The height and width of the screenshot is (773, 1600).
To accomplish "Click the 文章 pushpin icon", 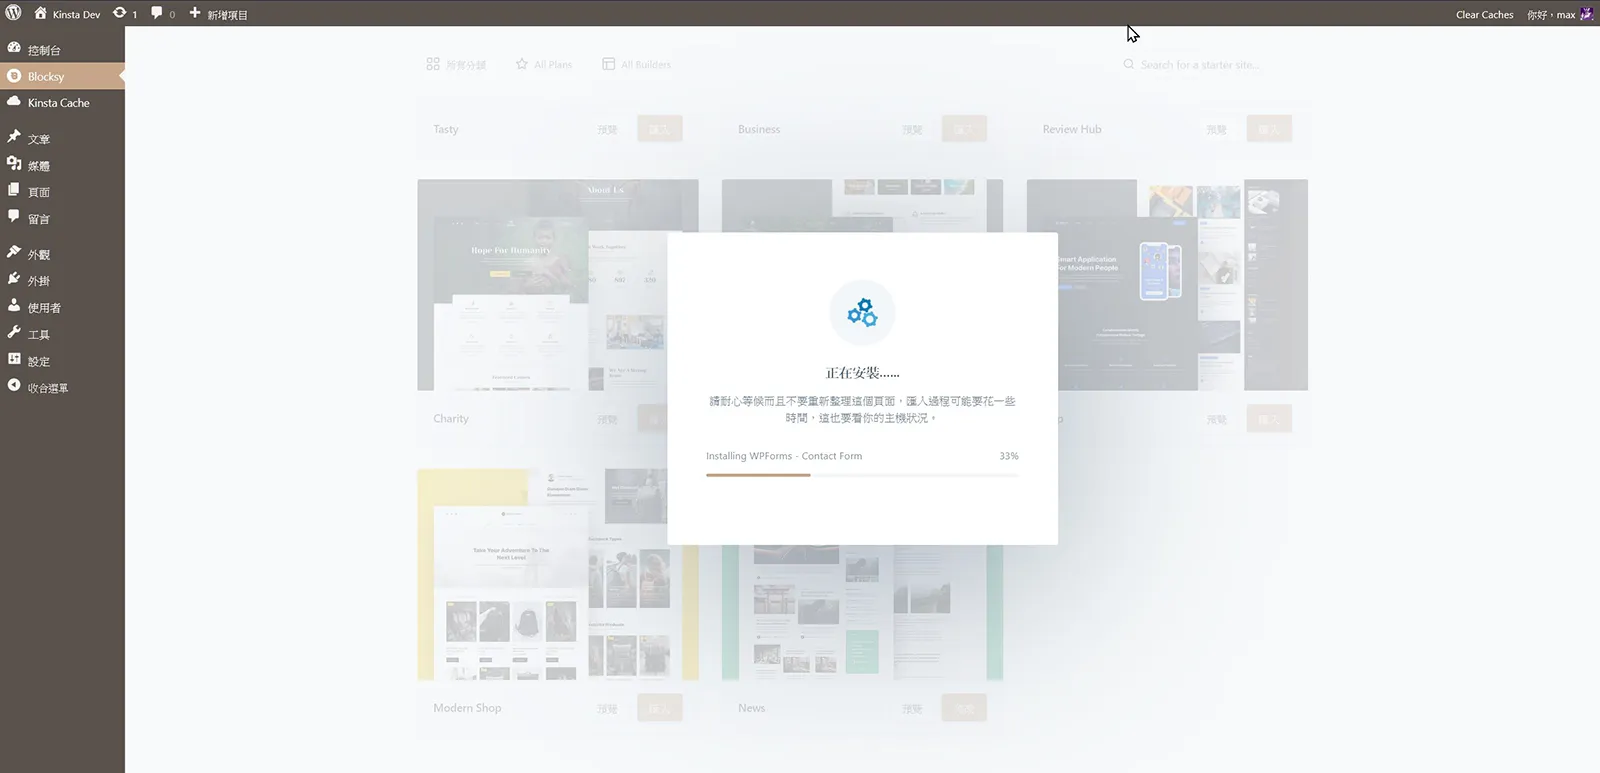I will pos(14,137).
